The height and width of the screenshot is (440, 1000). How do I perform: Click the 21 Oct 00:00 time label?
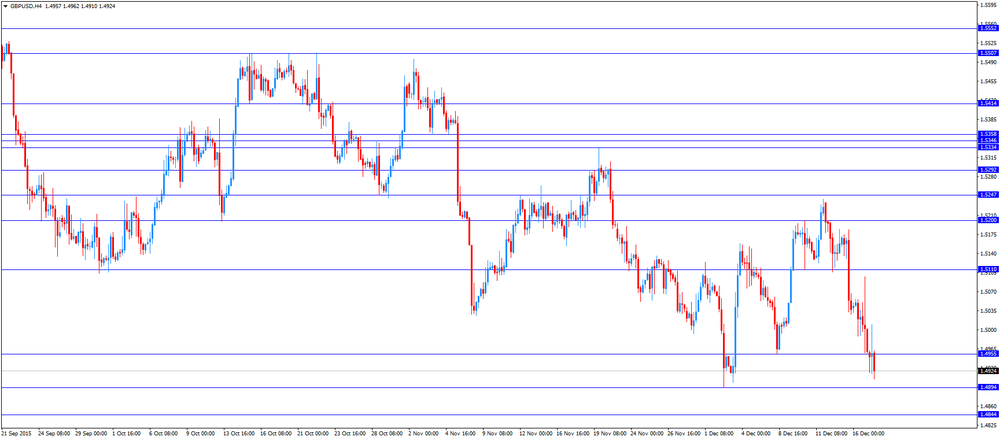click(x=313, y=435)
